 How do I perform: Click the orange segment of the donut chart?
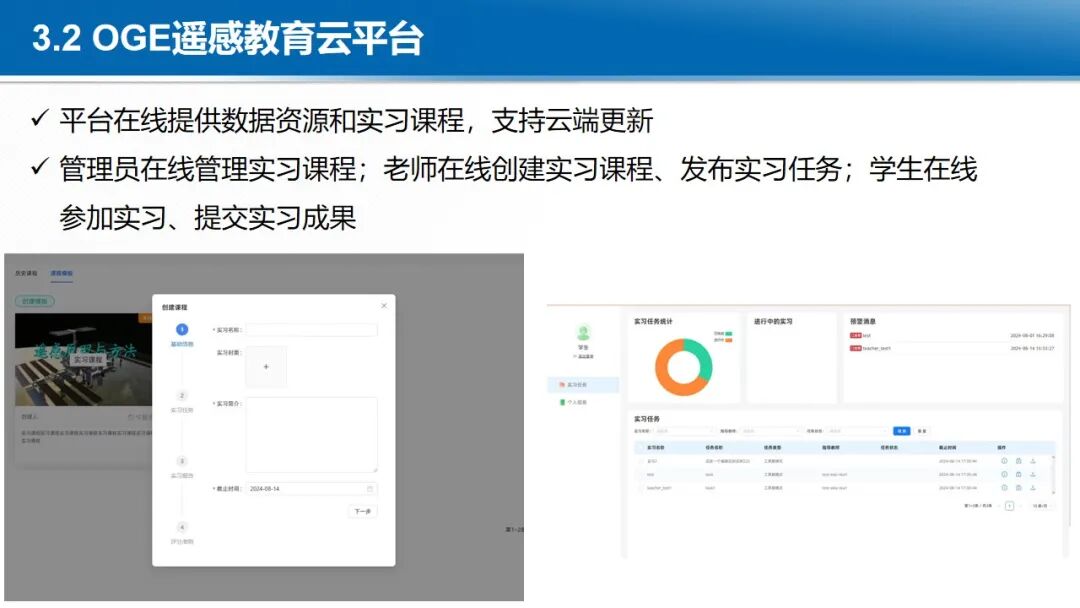coord(667,372)
